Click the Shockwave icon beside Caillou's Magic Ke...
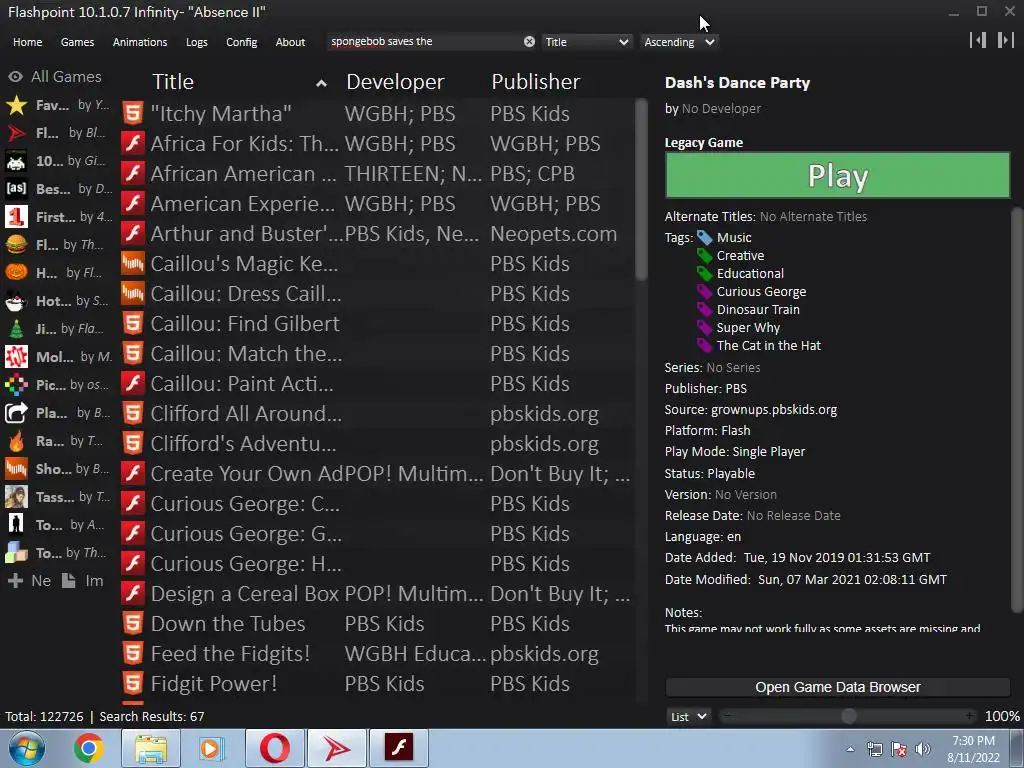 pos(133,264)
